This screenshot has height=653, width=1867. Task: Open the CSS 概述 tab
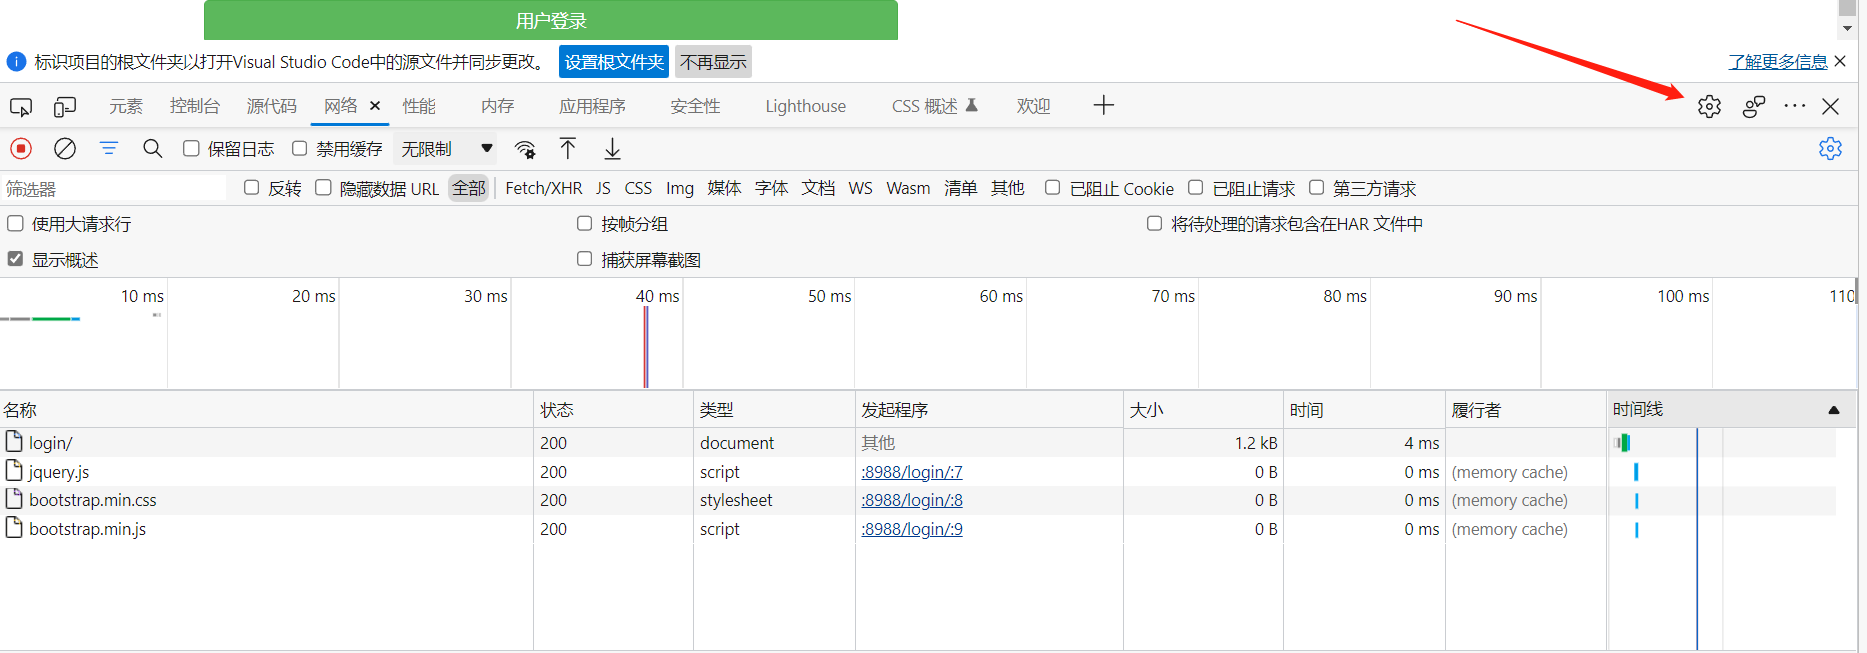click(934, 106)
